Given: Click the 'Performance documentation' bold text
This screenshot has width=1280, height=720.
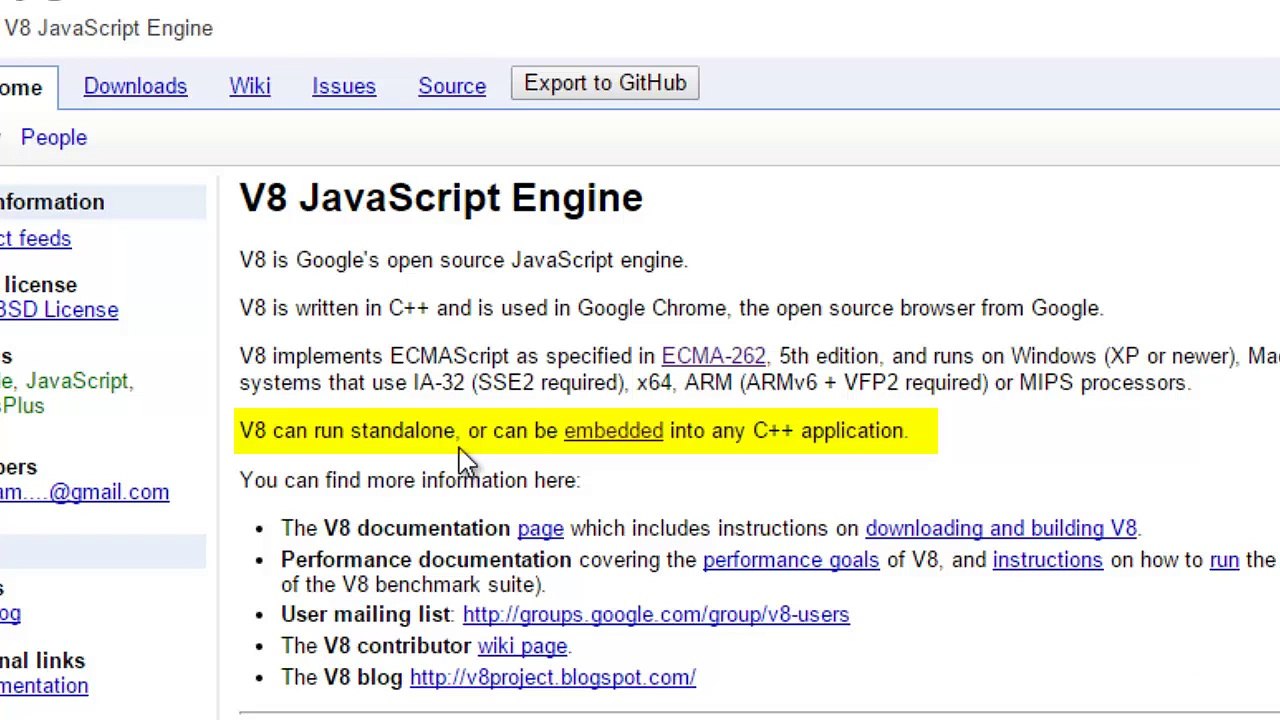Looking at the screenshot, I should [426, 560].
